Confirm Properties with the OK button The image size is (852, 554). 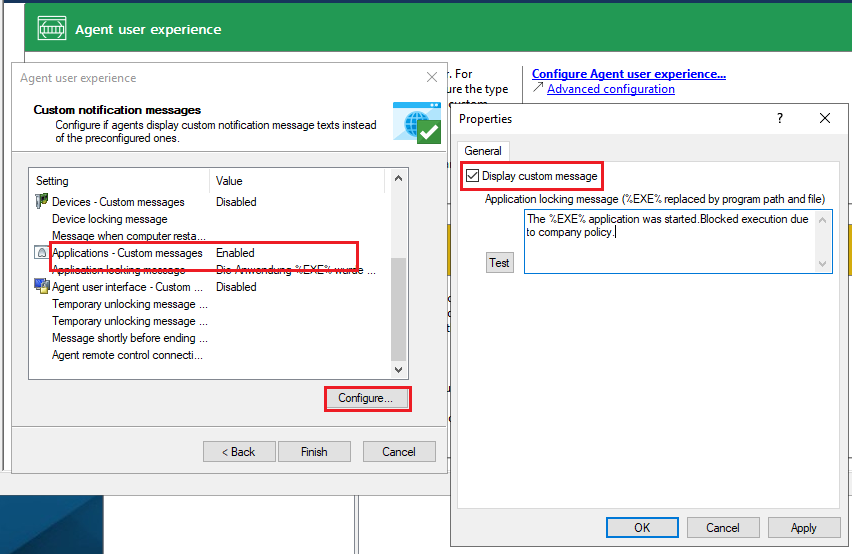pos(641,528)
